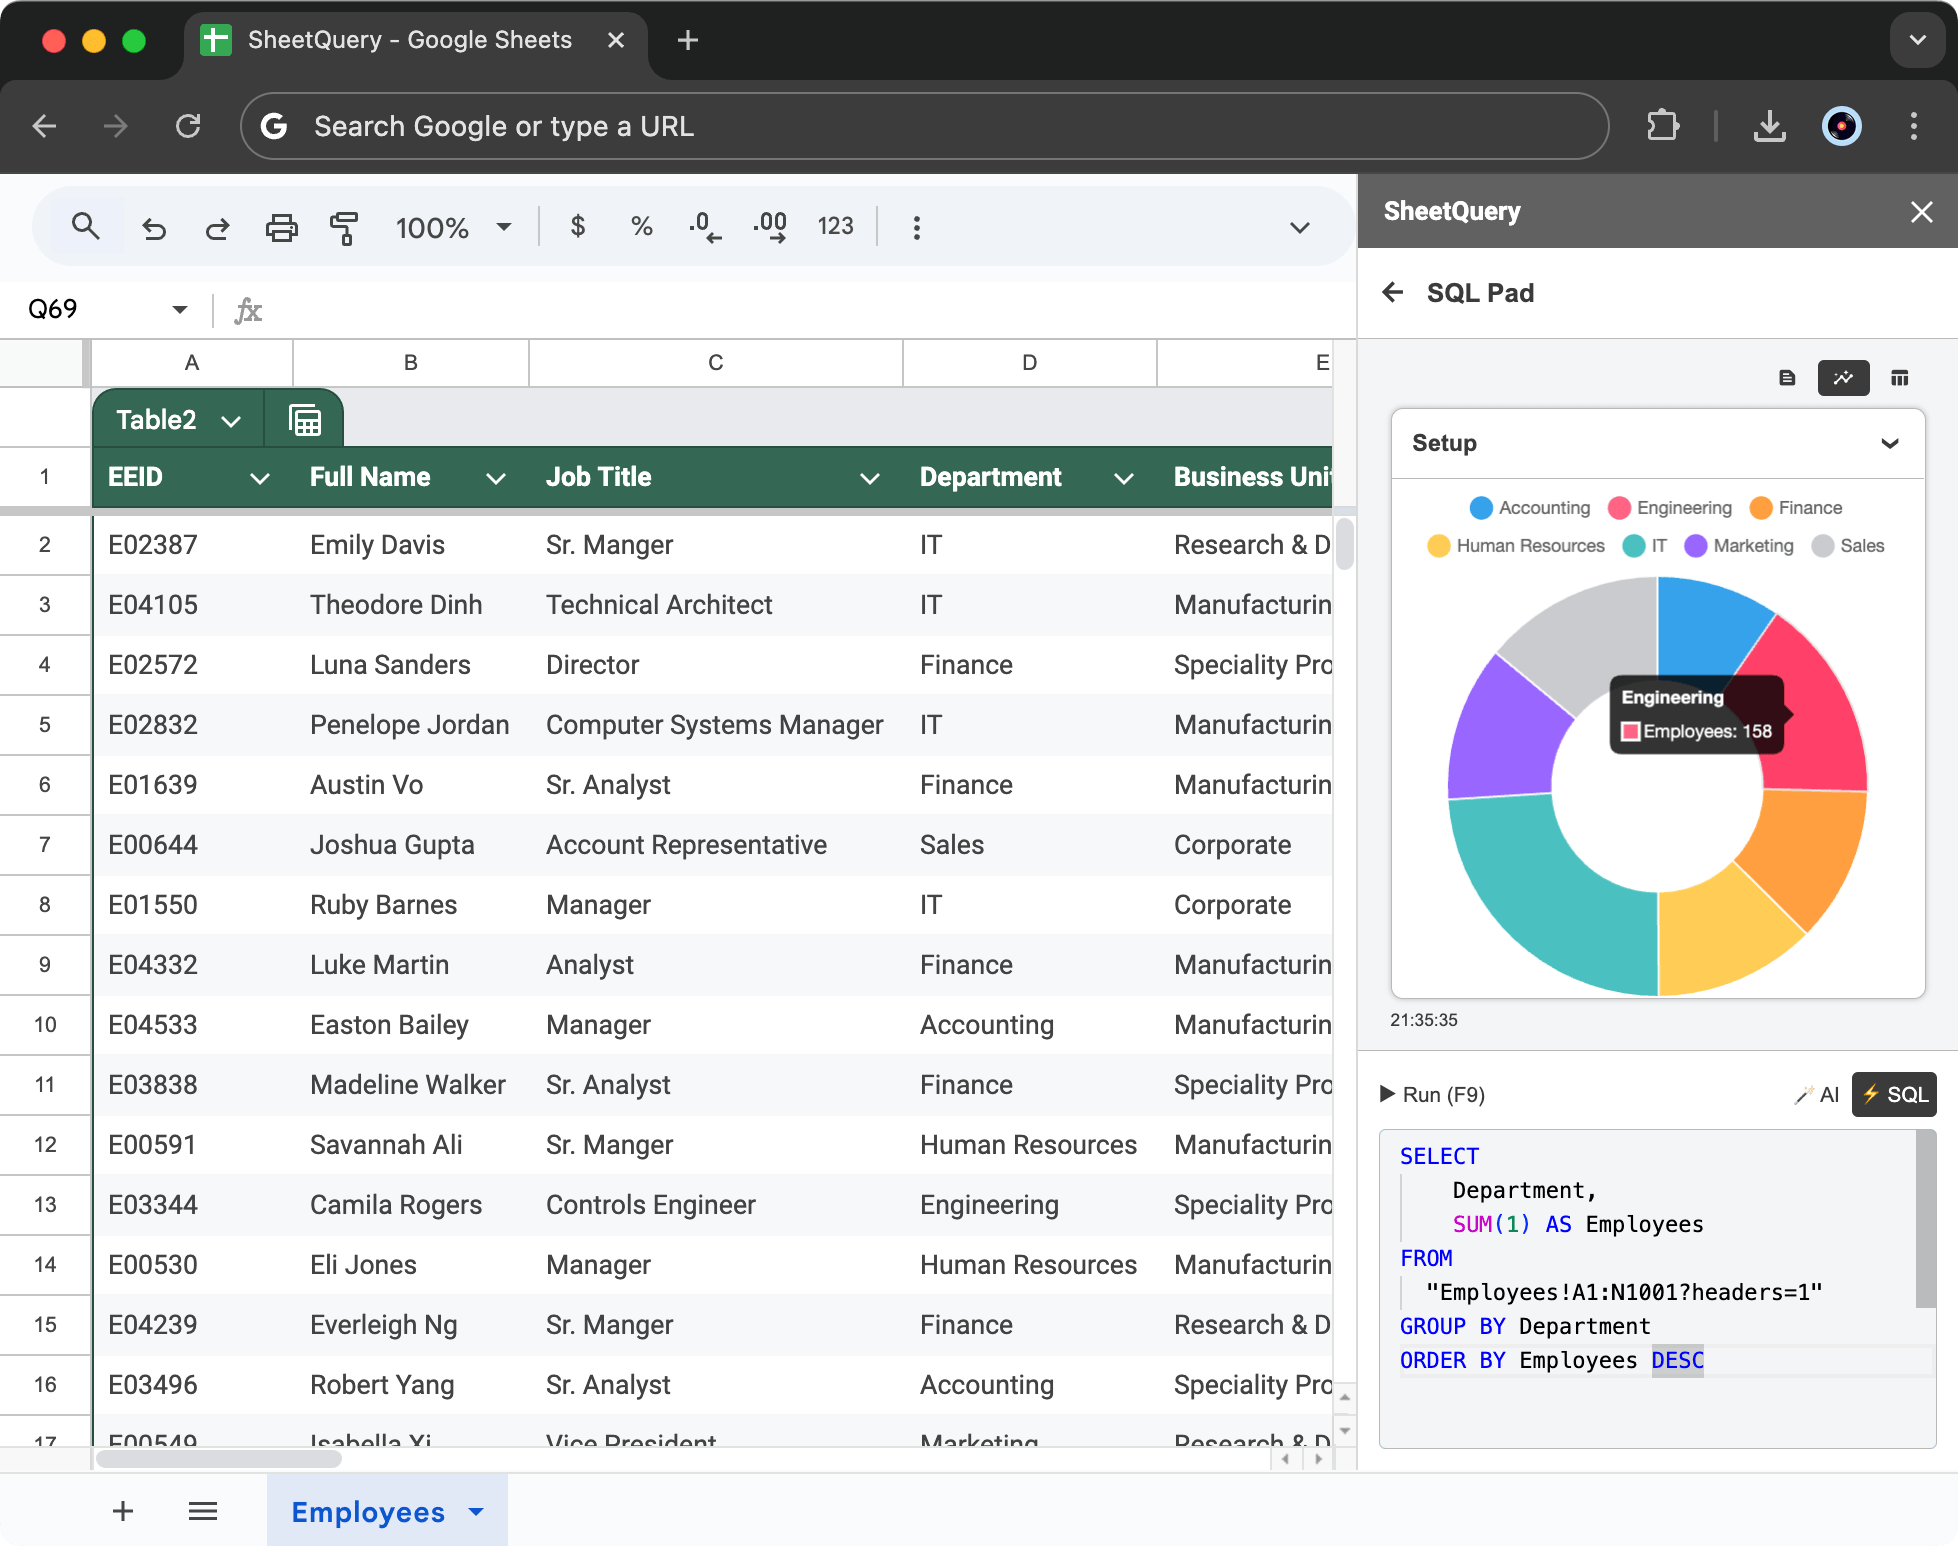The height and width of the screenshot is (1546, 1958).
Task: Toggle the Engineering legend item in the chart
Action: (1669, 508)
